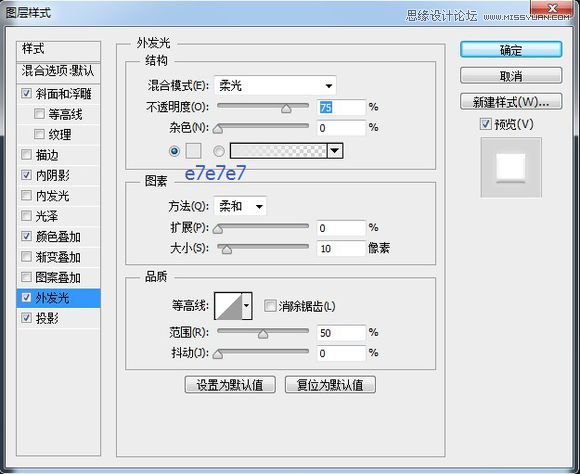
Task: Enable the 渐变叠加 checkbox
Action: click(x=26, y=256)
